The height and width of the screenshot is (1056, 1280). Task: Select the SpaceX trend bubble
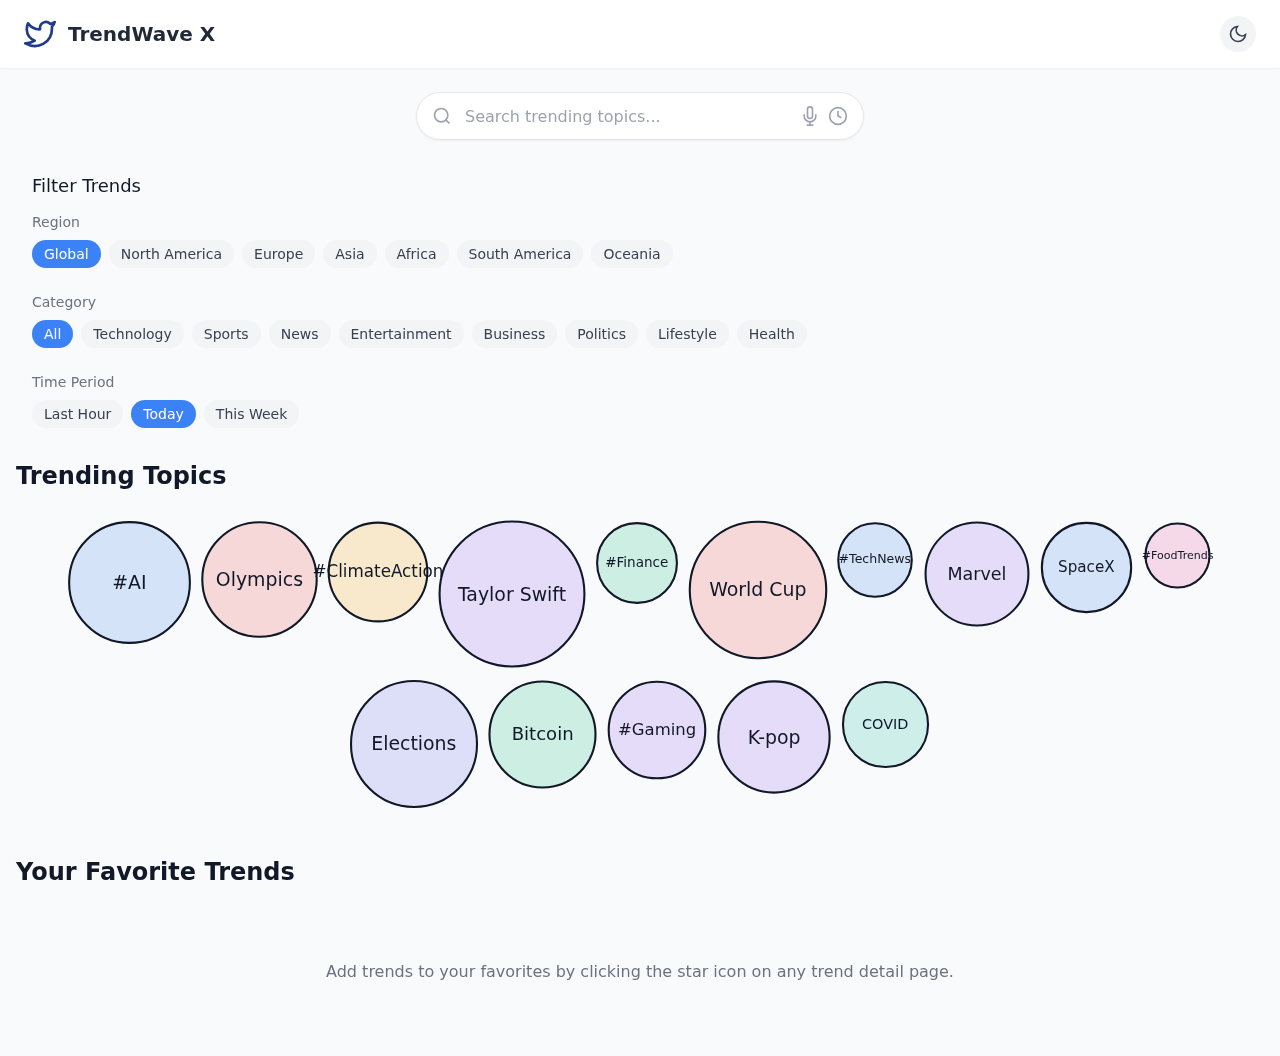click(1086, 566)
